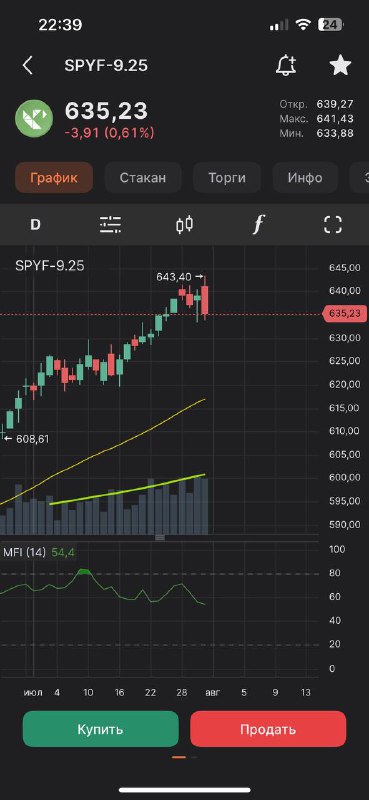Screen dimensions: 369x800
Task: Open the D timeframe selector
Action: (35, 224)
